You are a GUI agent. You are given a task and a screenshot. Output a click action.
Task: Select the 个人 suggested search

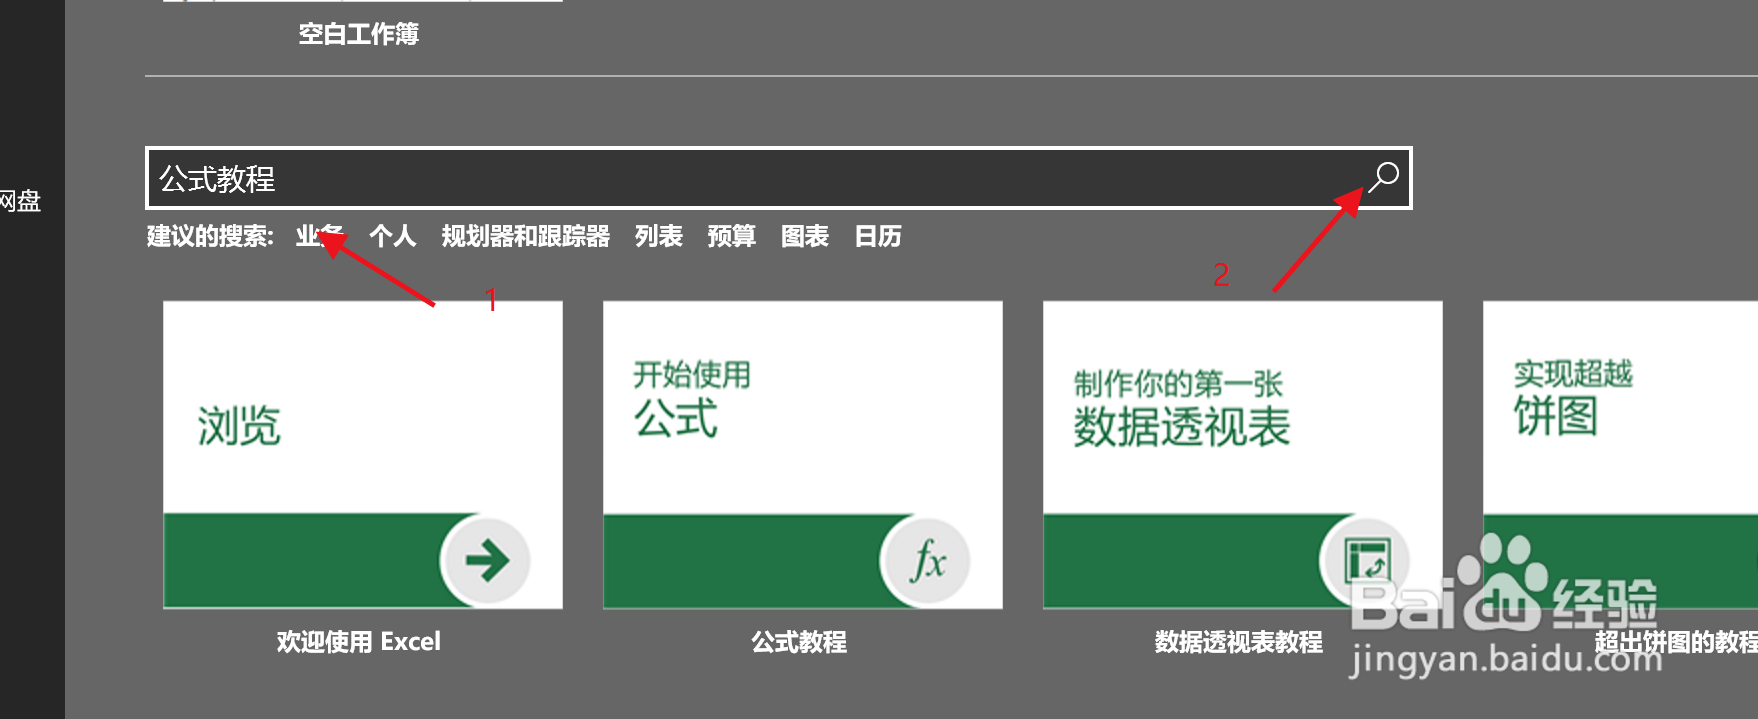tap(392, 236)
